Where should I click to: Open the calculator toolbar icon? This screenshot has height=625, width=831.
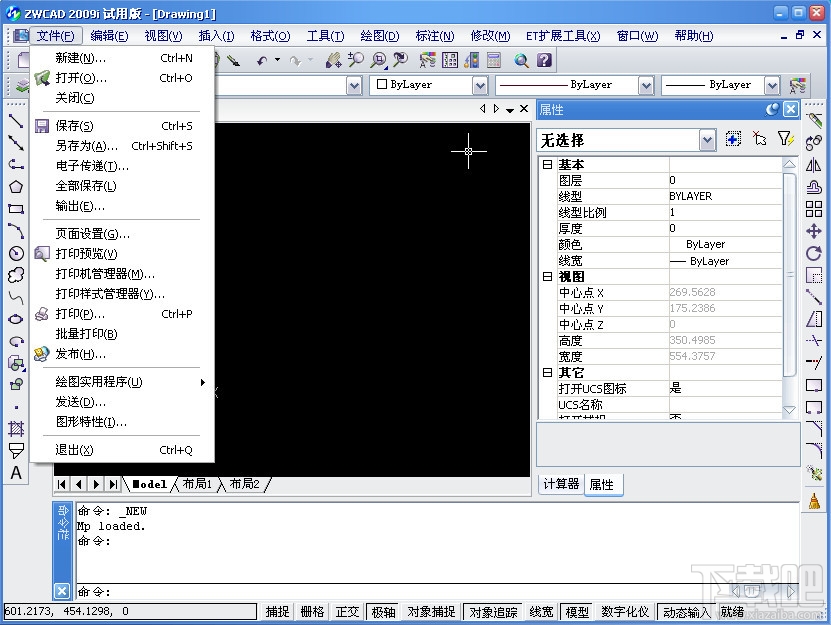pyautogui.click(x=494, y=61)
